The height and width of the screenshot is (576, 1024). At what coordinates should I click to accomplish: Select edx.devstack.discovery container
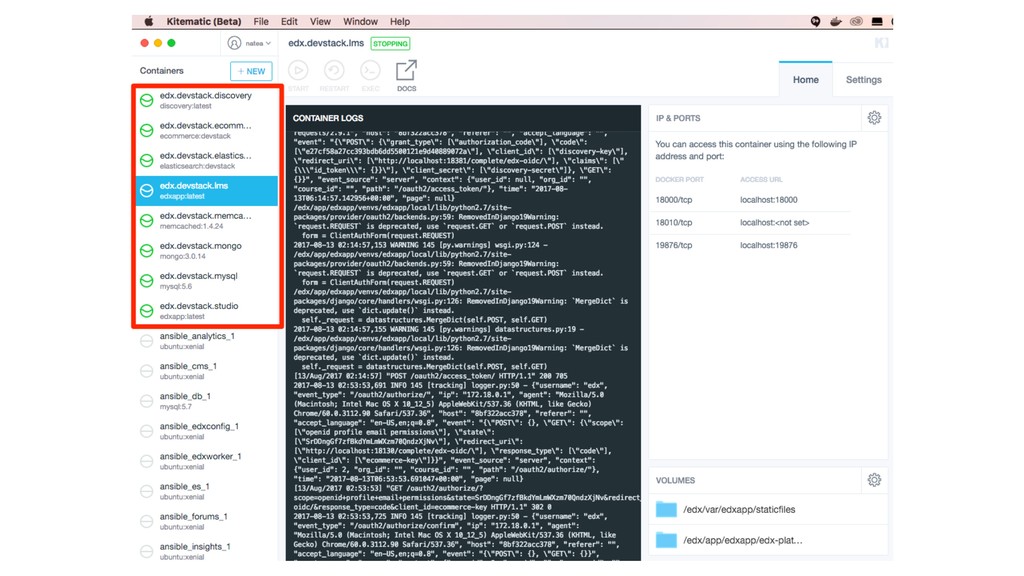[207, 100]
